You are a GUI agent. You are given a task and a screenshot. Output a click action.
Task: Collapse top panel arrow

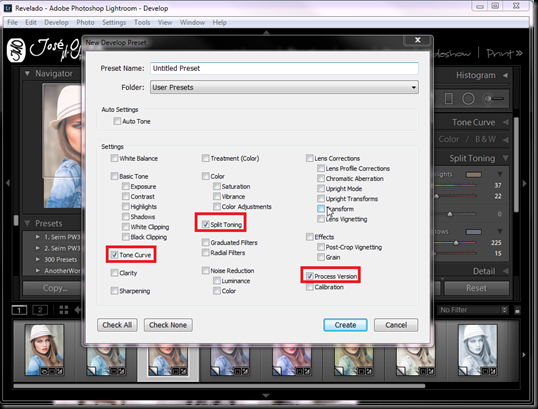coord(266,33)
